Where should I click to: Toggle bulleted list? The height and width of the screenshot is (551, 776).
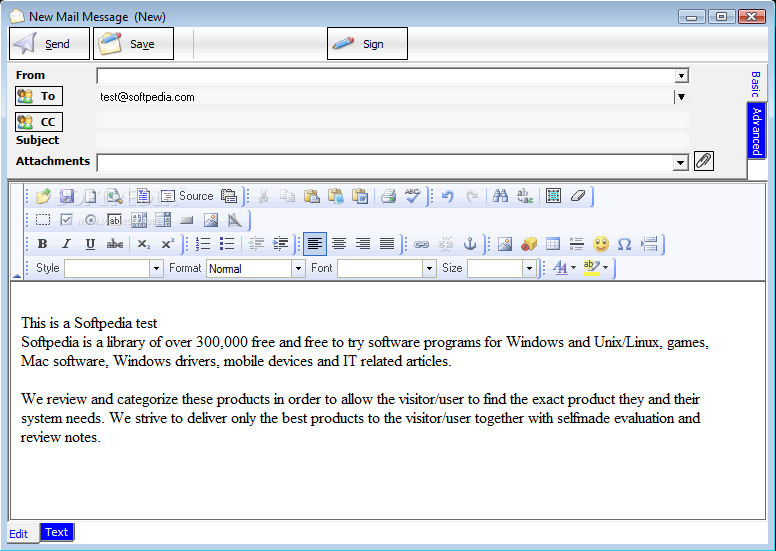227,244
